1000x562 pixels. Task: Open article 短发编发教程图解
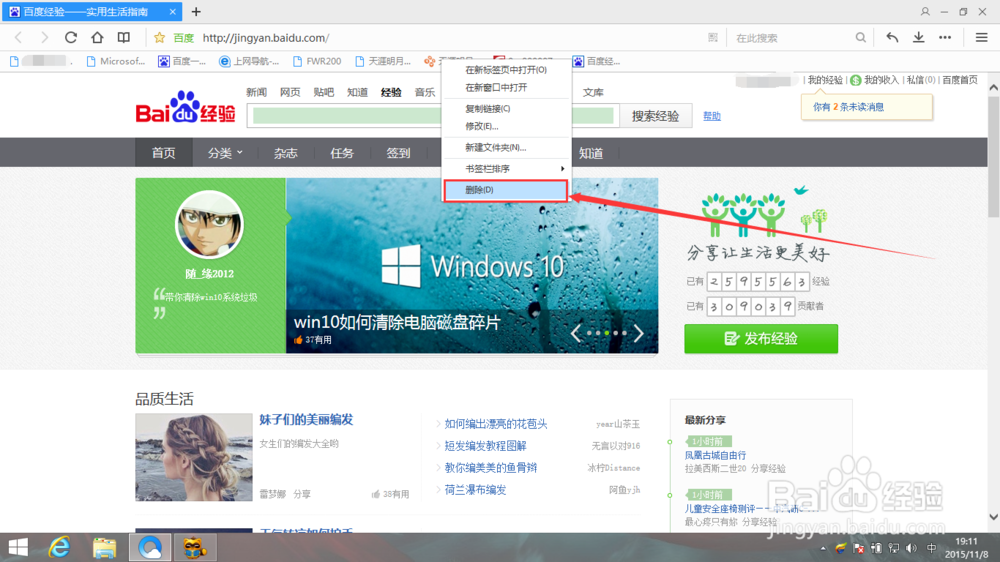point(485,446)
